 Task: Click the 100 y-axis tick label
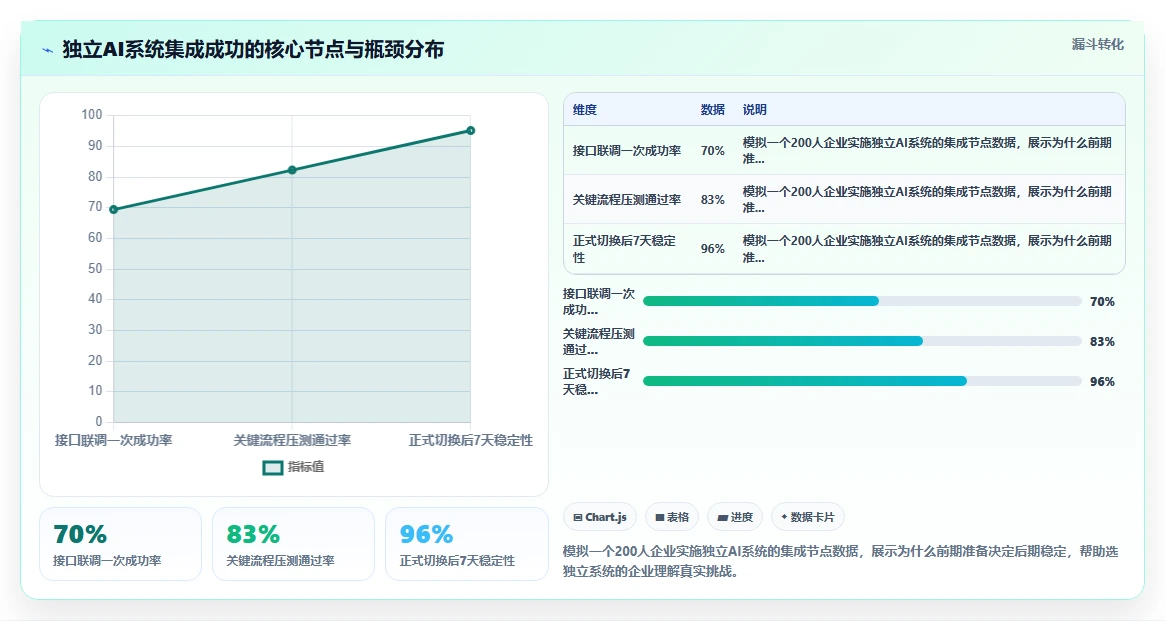[92, 114]
